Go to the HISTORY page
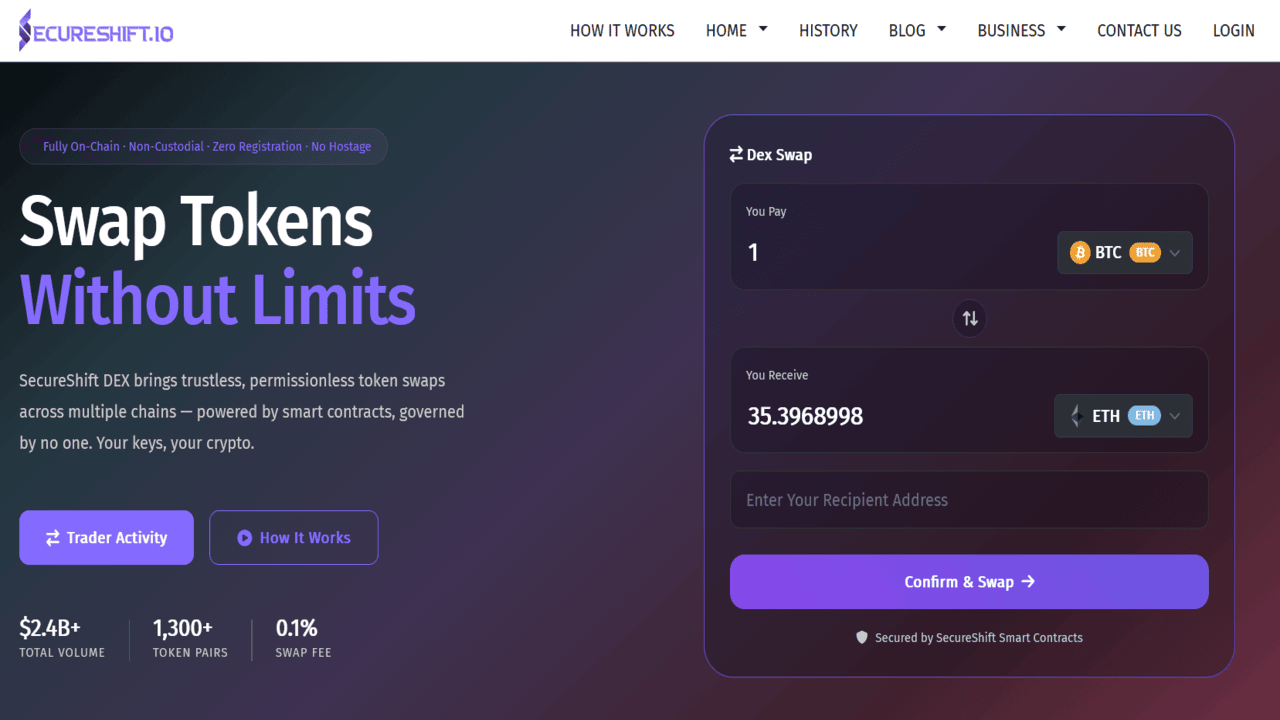The height and width of the screenshot is (720, 1280). (828, 31)
